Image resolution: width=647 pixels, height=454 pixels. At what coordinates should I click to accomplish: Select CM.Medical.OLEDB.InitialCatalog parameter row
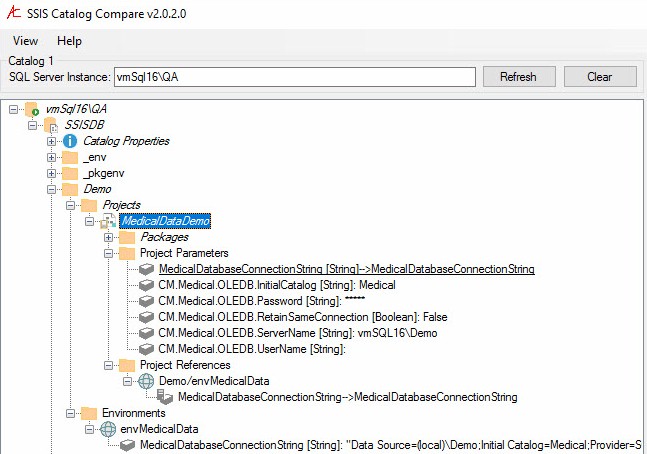coord(277,285)
